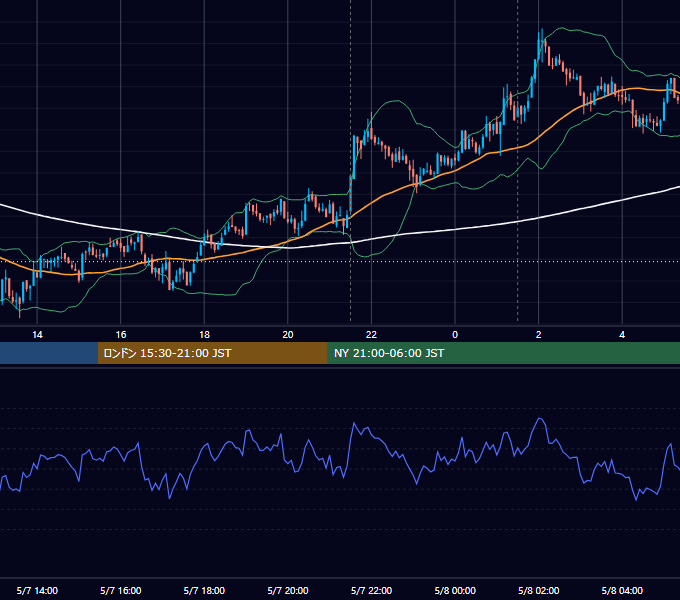
Task: Select the blue session bar before ロンドン
Action: pyautogui.click(x=49, y=353)
